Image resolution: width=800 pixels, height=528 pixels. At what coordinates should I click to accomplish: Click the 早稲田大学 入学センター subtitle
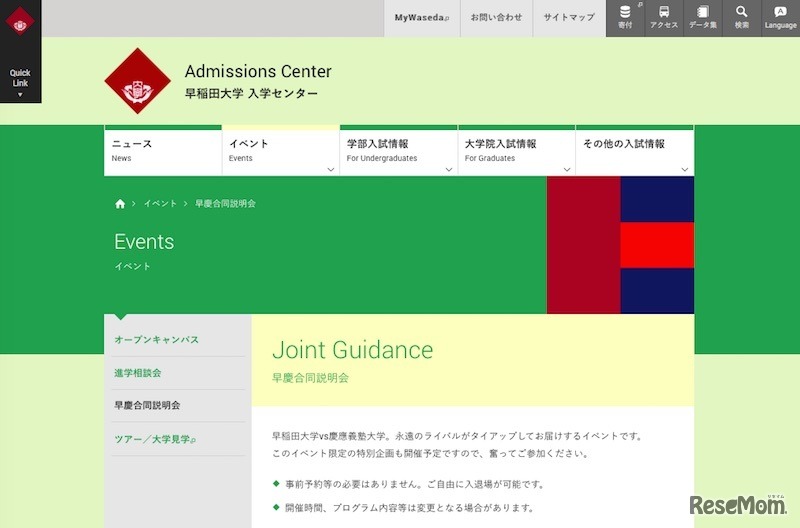coord(251,93)
